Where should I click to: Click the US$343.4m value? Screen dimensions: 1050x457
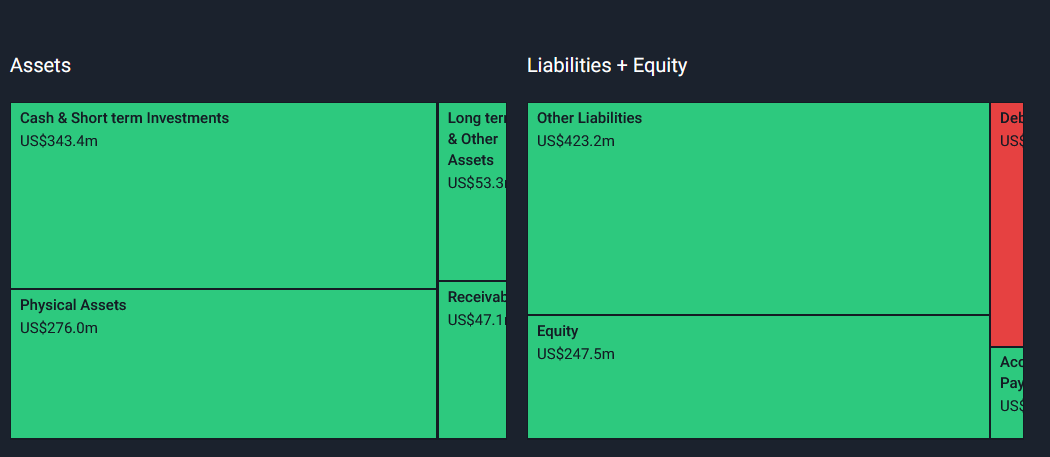pos(59,141)
